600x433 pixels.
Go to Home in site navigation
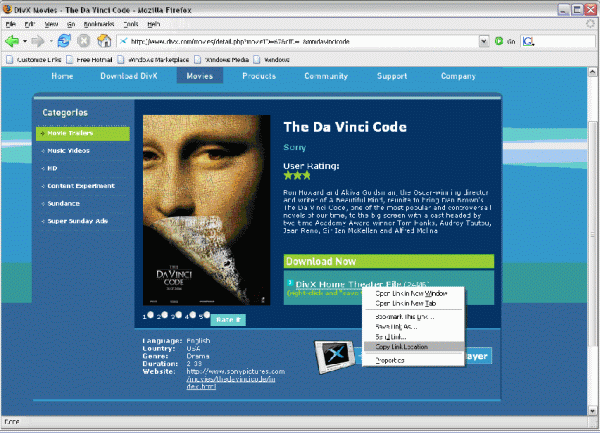tap(62, 76)
